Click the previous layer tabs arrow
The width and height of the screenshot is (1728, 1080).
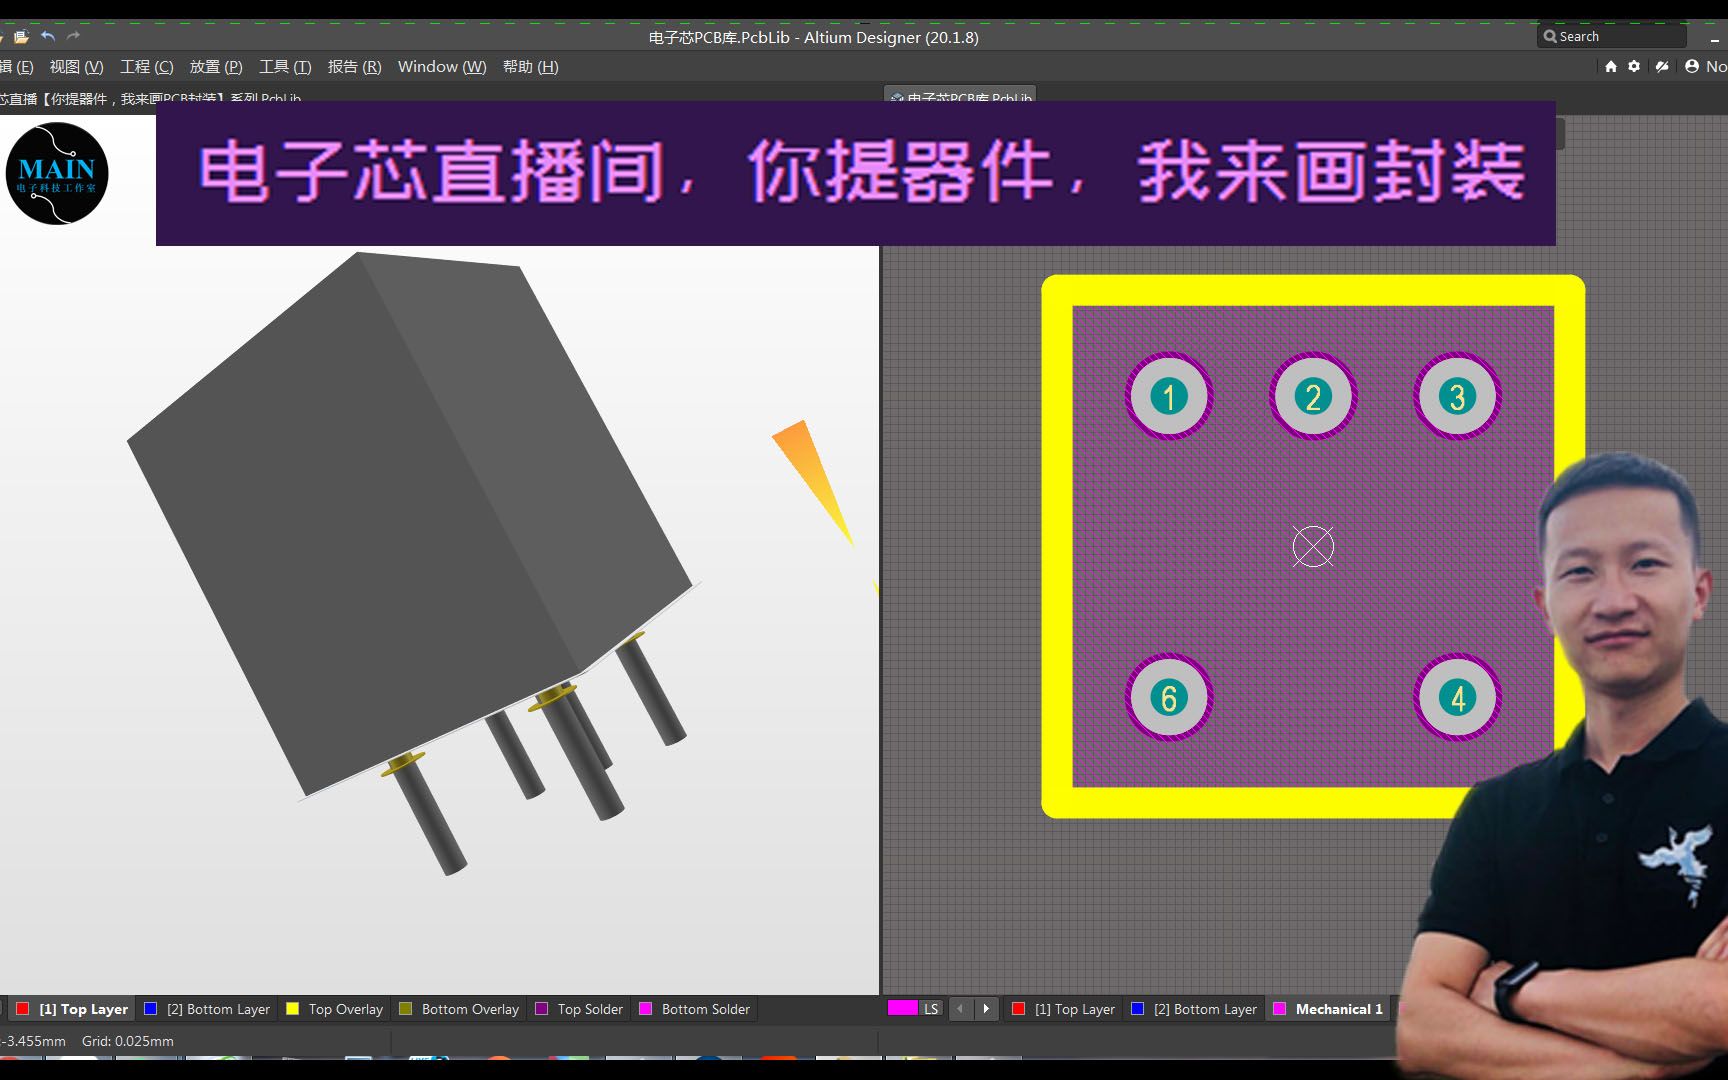pos(960,1009)
